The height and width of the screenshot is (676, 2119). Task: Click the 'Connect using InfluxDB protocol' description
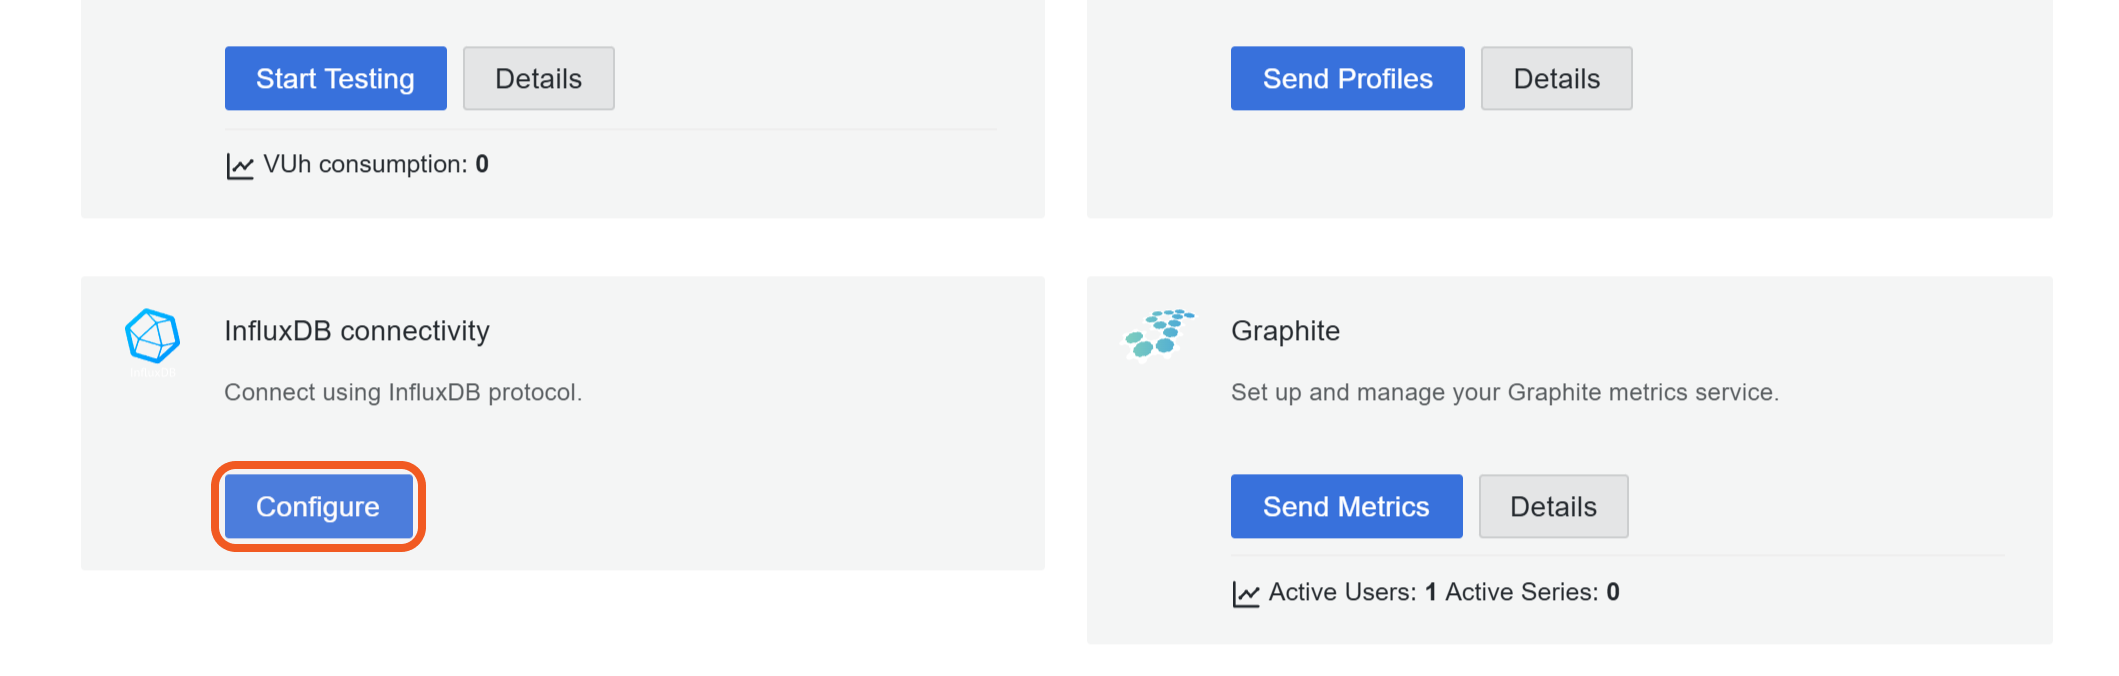[x=402, y=392]
